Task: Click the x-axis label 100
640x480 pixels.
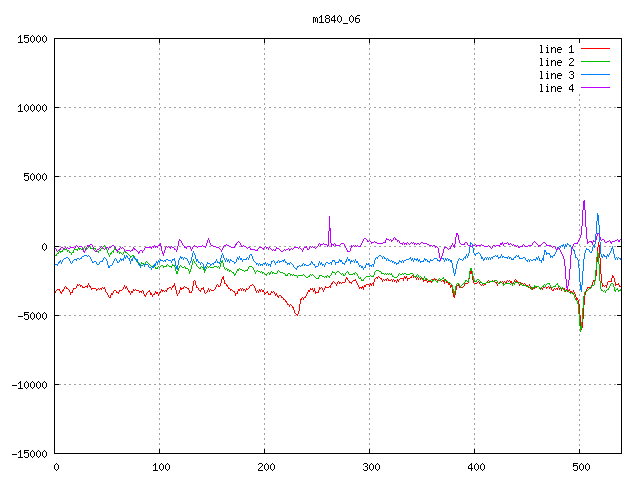Action: [x=161, y=467]
